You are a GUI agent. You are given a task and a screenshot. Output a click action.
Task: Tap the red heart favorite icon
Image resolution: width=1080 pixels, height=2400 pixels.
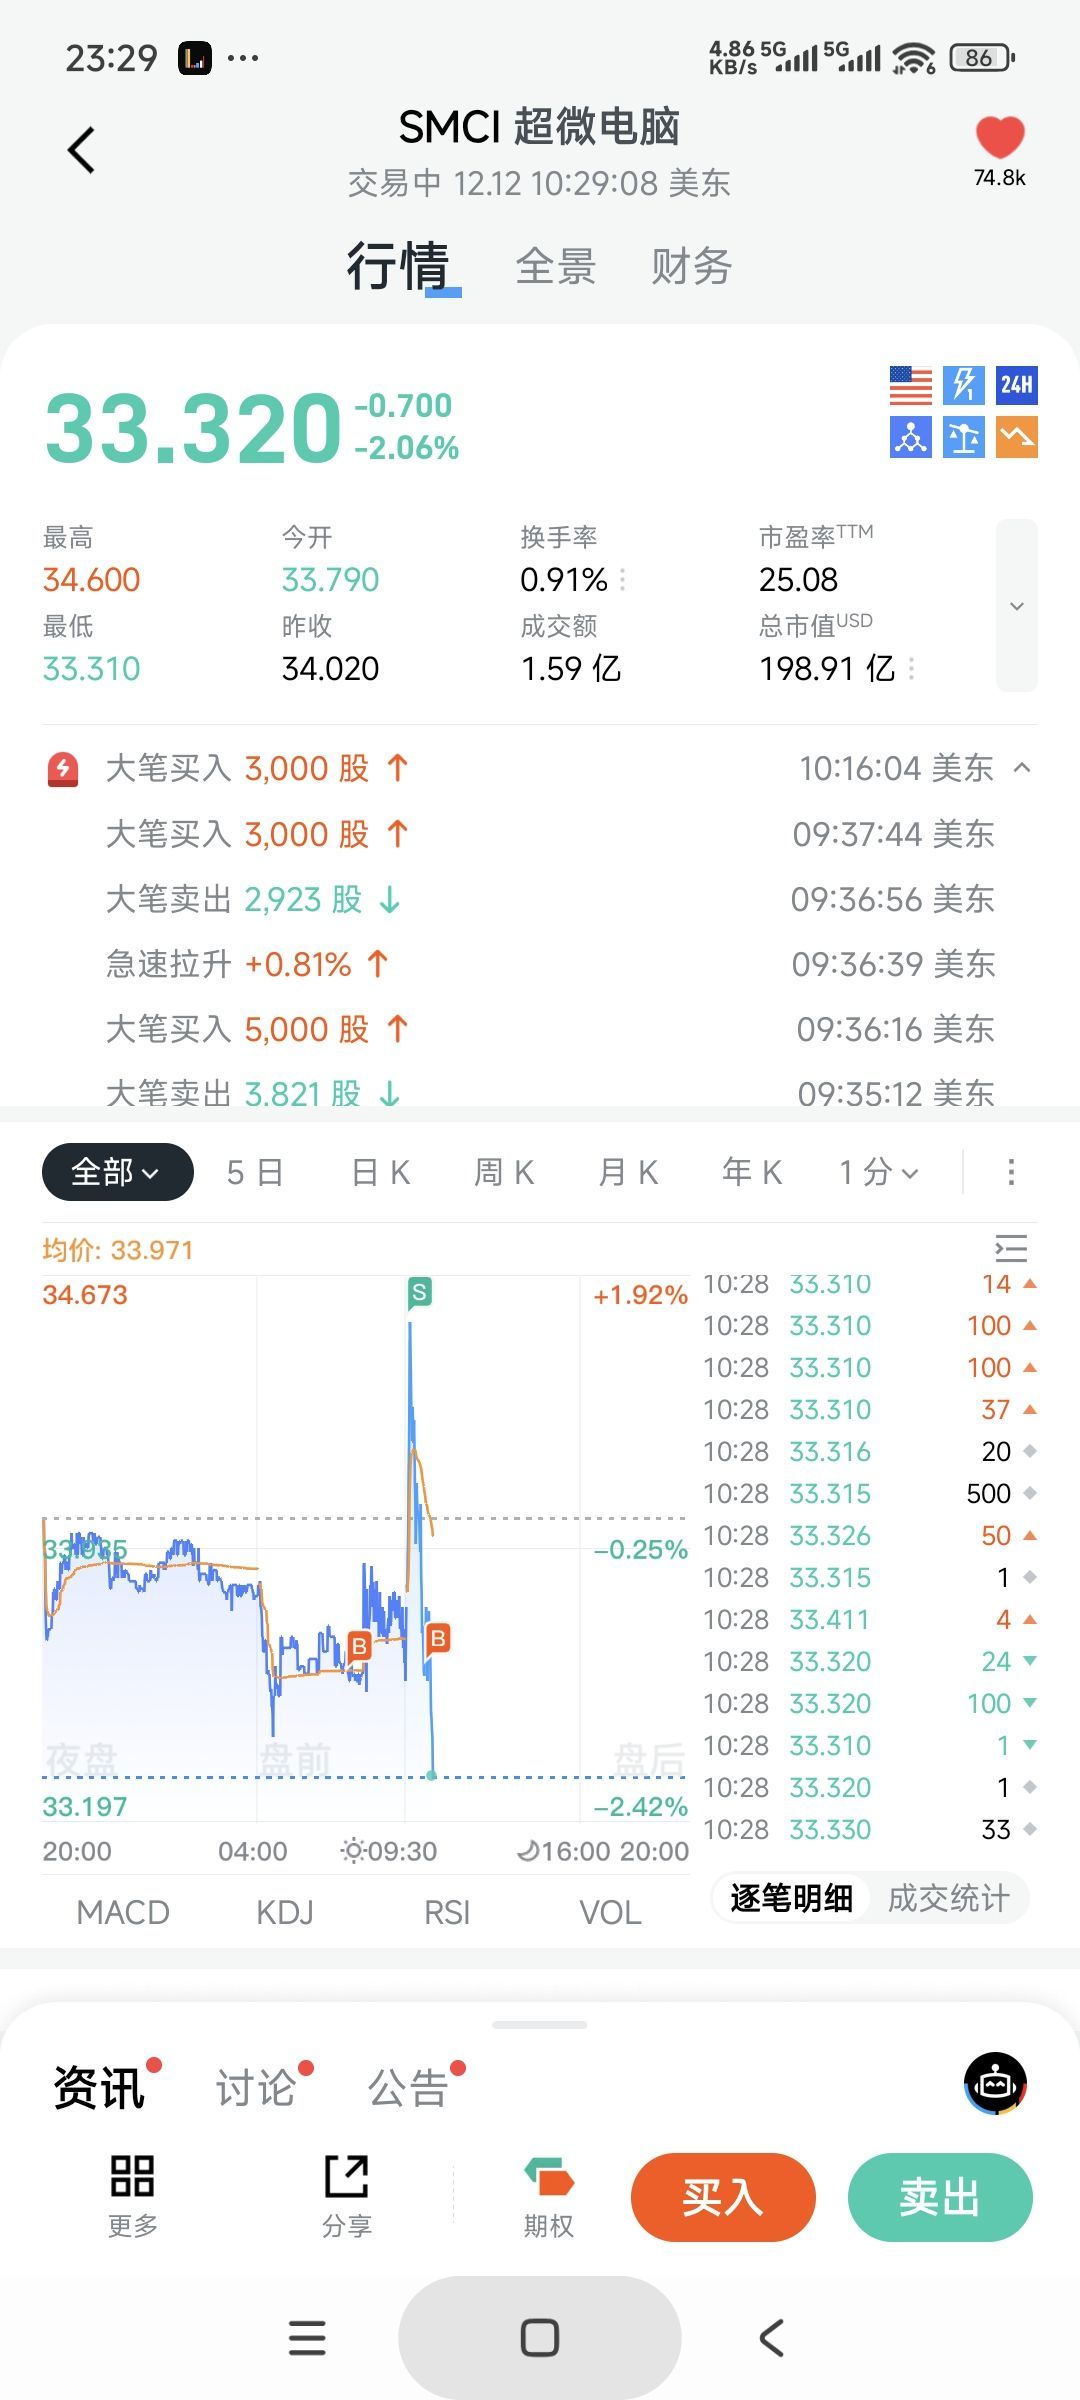tap(999, 138)
